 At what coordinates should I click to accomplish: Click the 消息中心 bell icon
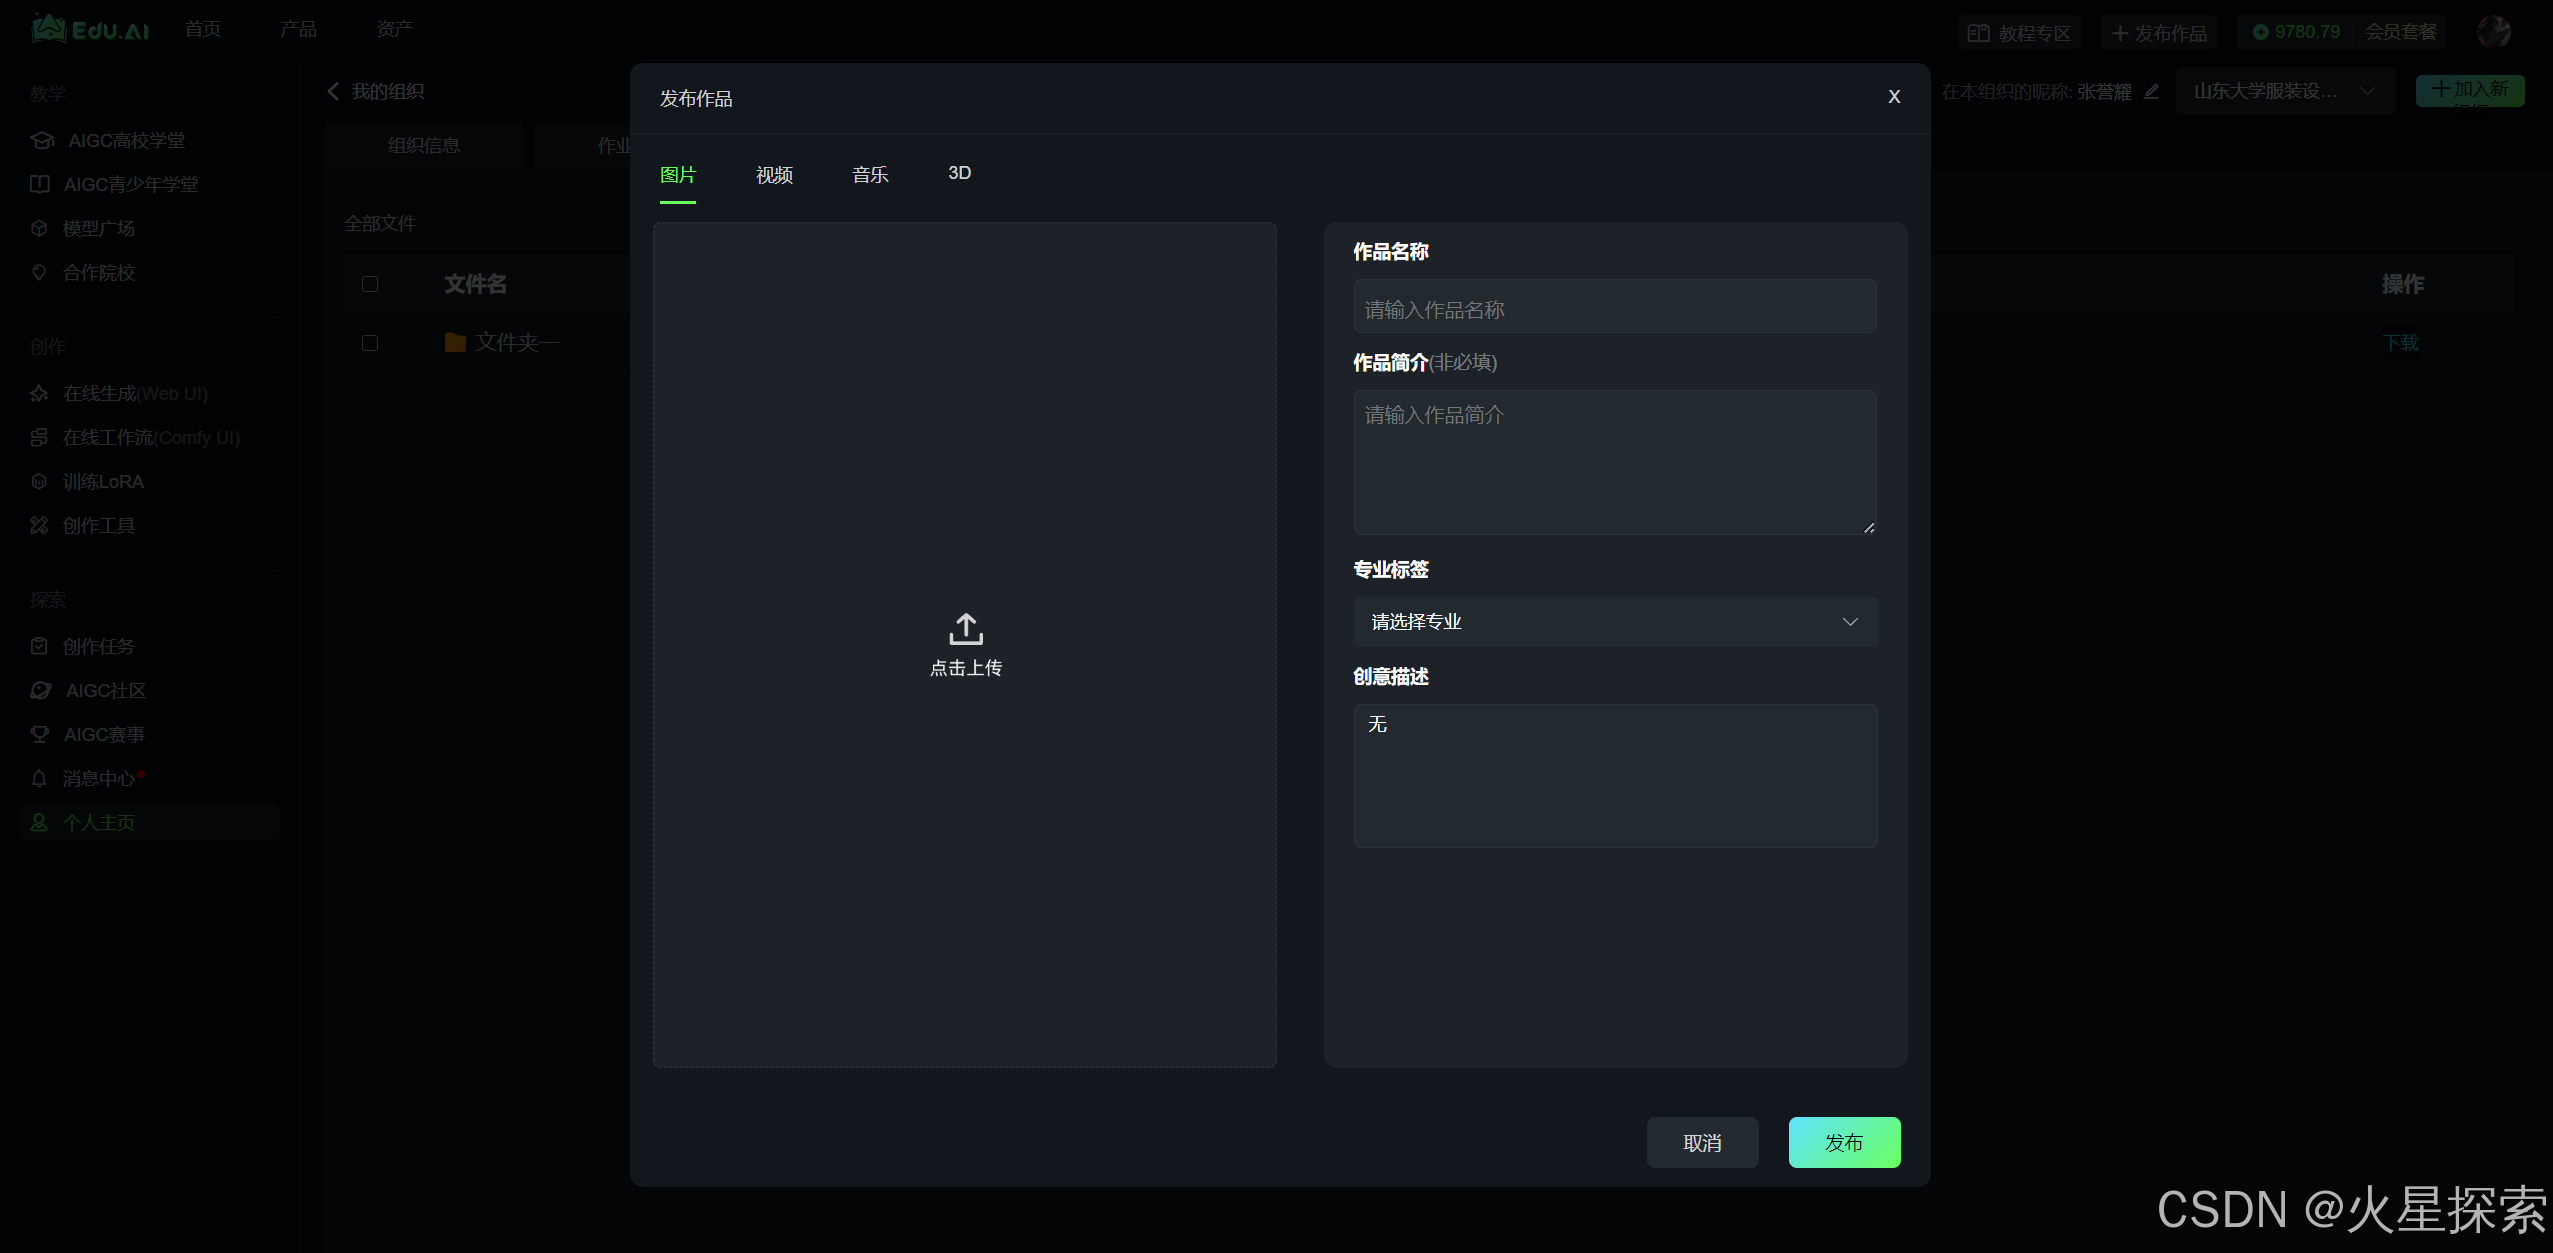(39, 778)
